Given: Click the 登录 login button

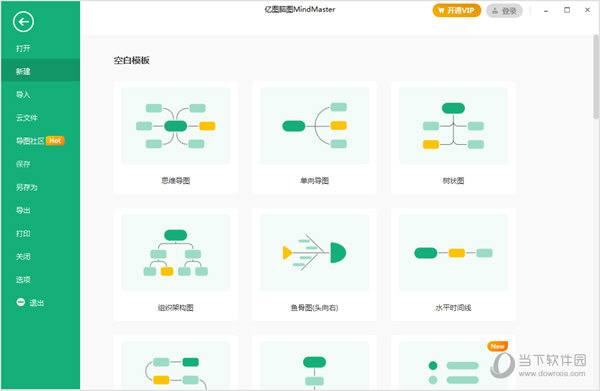Looking at the screenshot, I should (504, 11).
